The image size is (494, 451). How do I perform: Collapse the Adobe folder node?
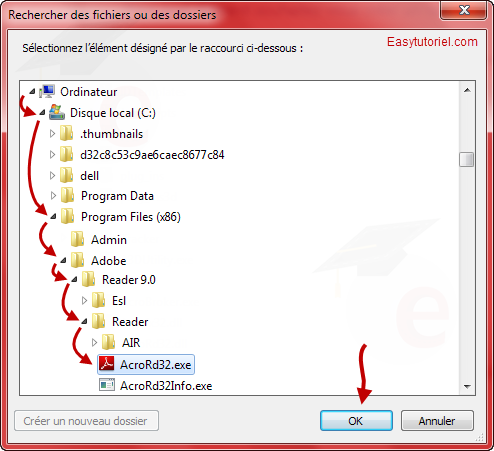click(x=63, y=260)
